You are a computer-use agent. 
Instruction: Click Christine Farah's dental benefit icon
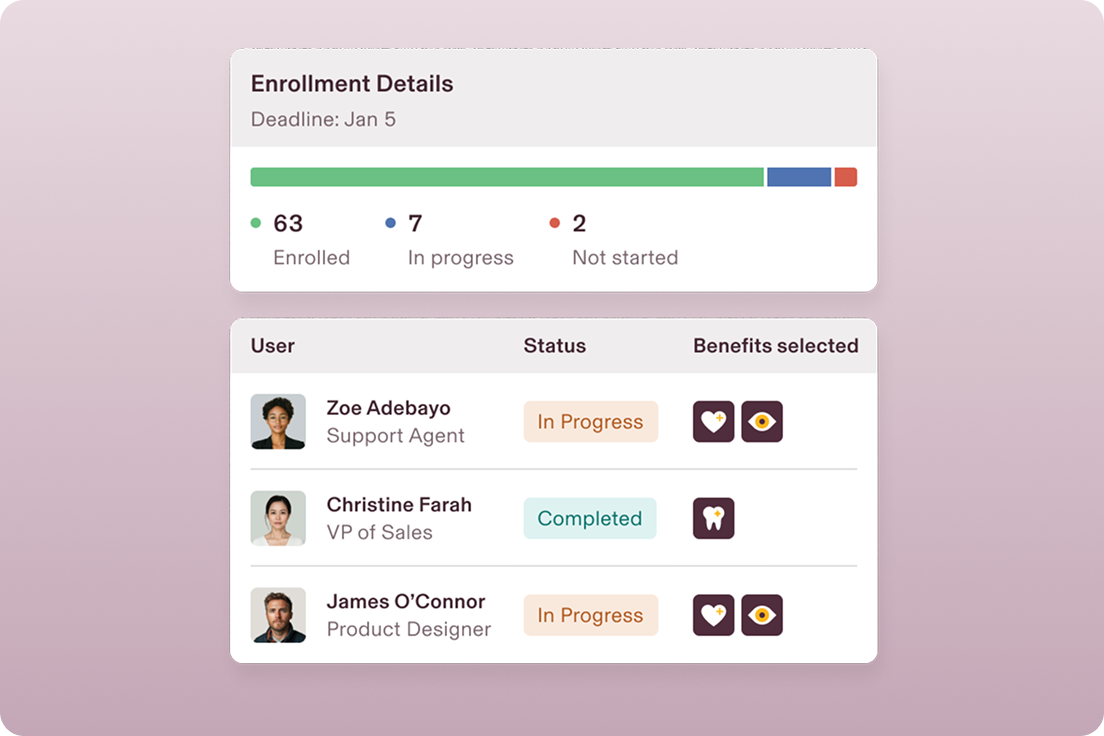pyautogui.click(x=712, y=518)
